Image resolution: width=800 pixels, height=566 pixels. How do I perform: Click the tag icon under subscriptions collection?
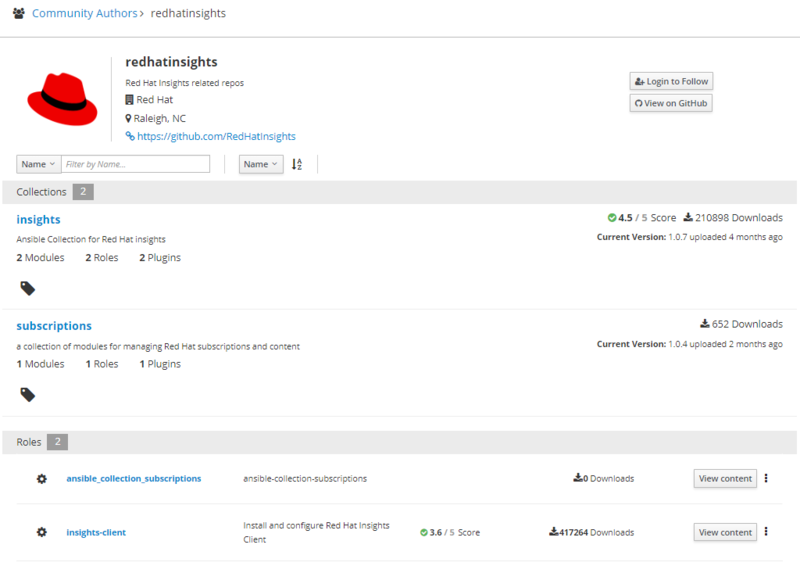tap(28, 395)
